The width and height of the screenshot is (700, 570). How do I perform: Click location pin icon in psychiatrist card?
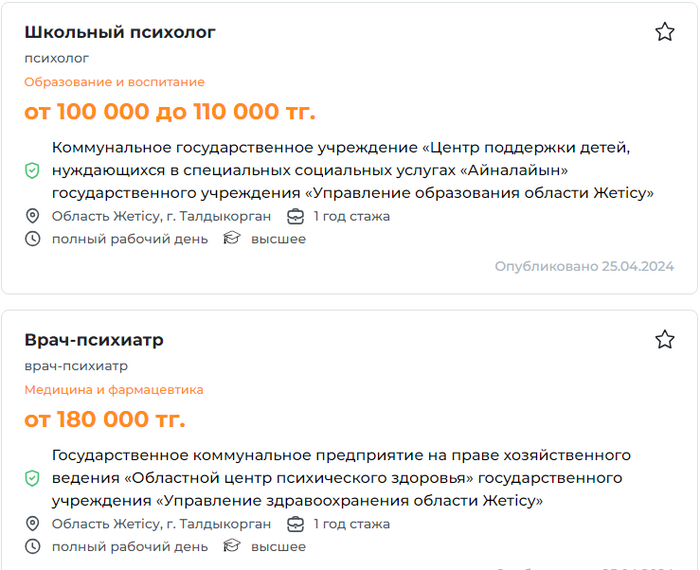(32, 524)
